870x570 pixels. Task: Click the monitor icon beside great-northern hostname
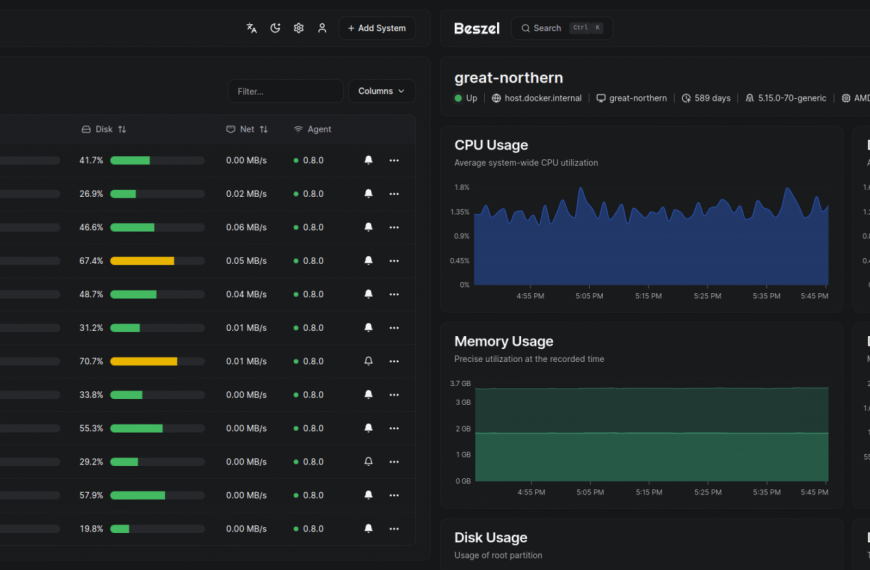pos(600,98)
